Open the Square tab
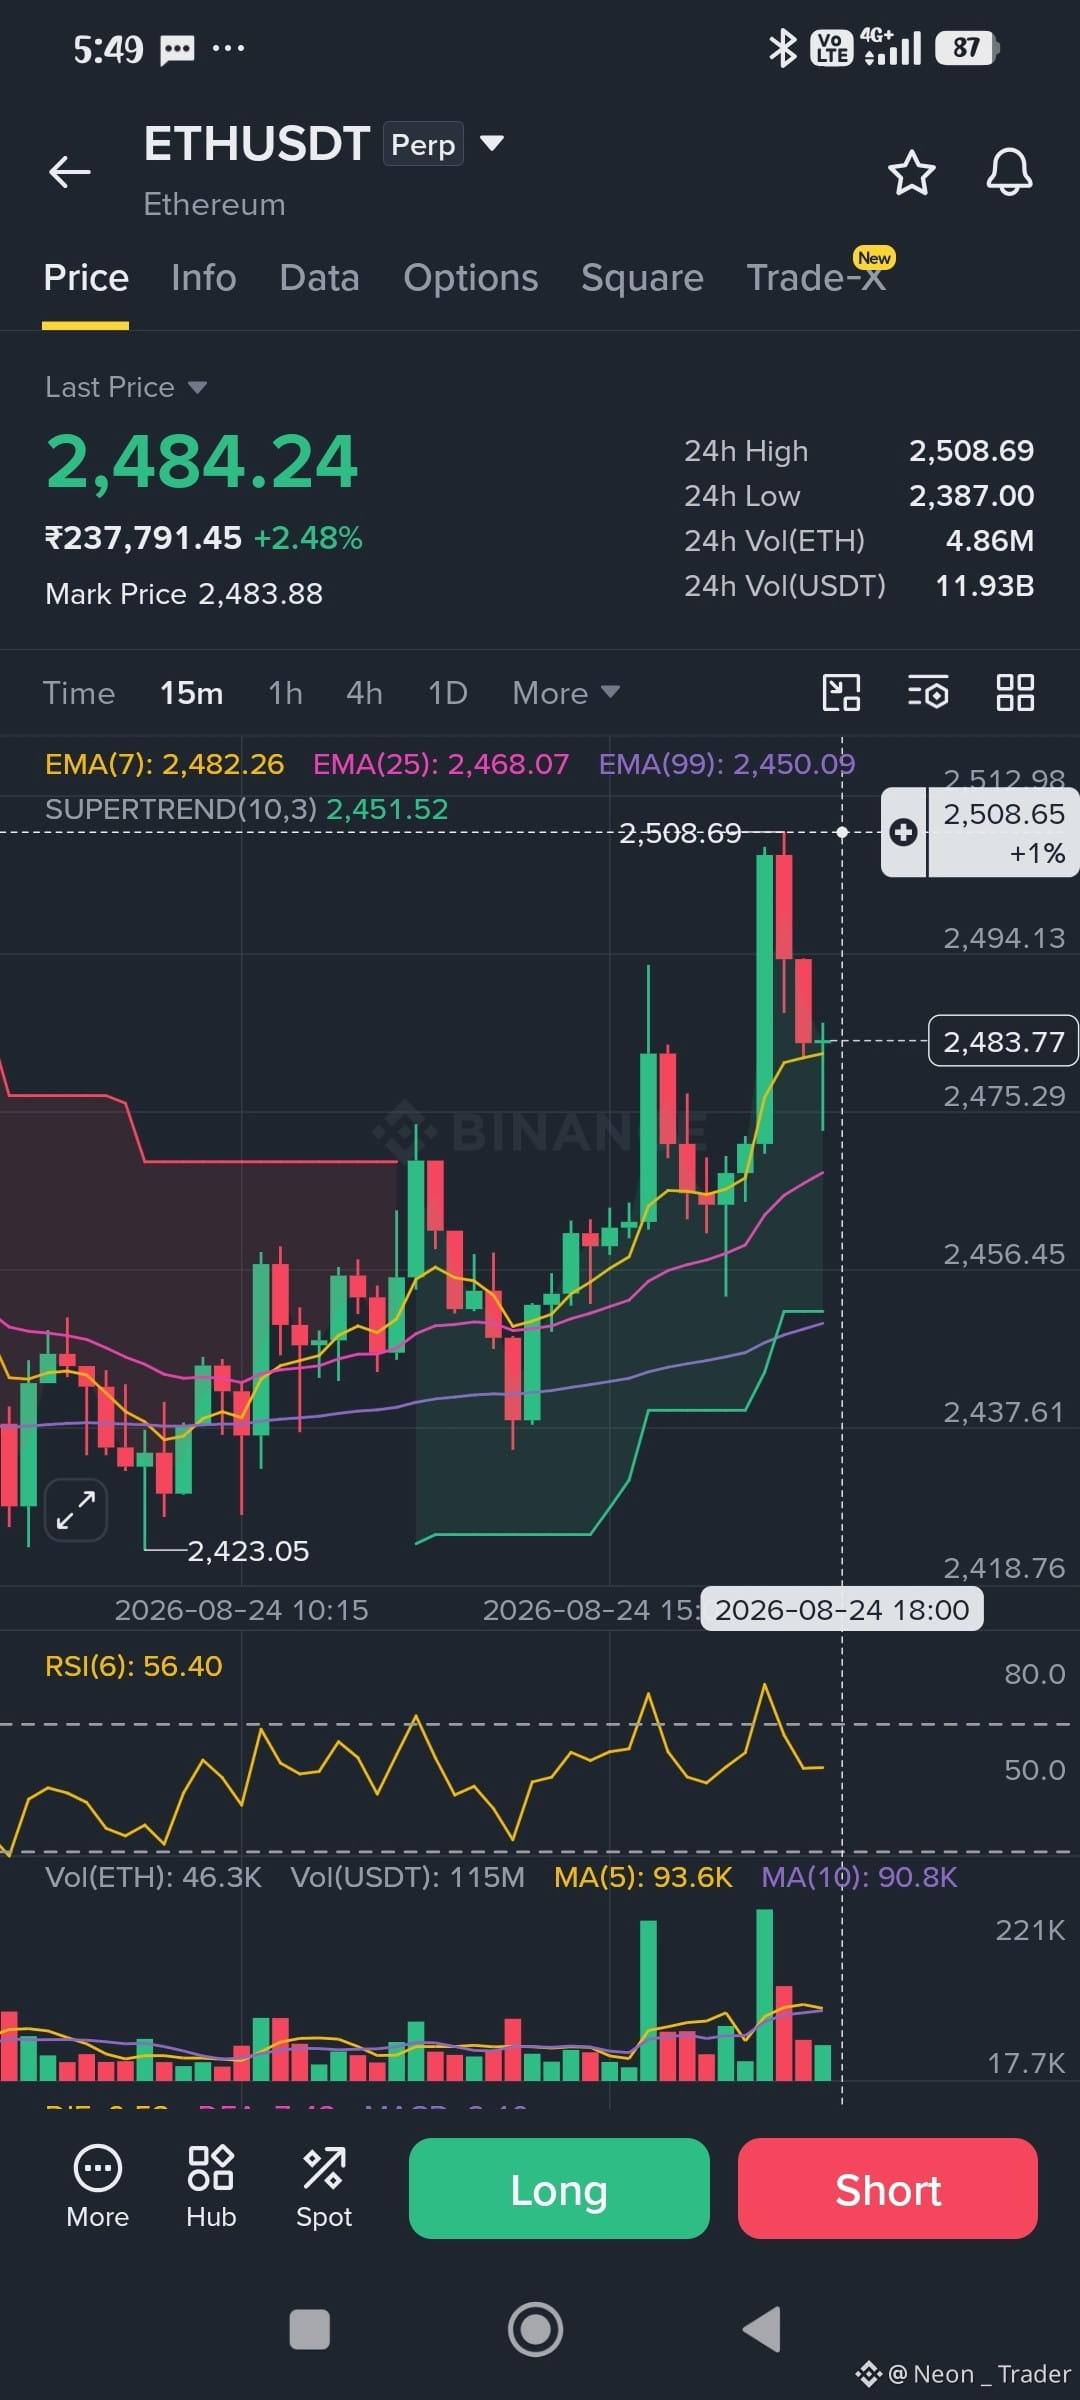The width and height of the screenshot is (1080, 2400). [x=643, y=277]
